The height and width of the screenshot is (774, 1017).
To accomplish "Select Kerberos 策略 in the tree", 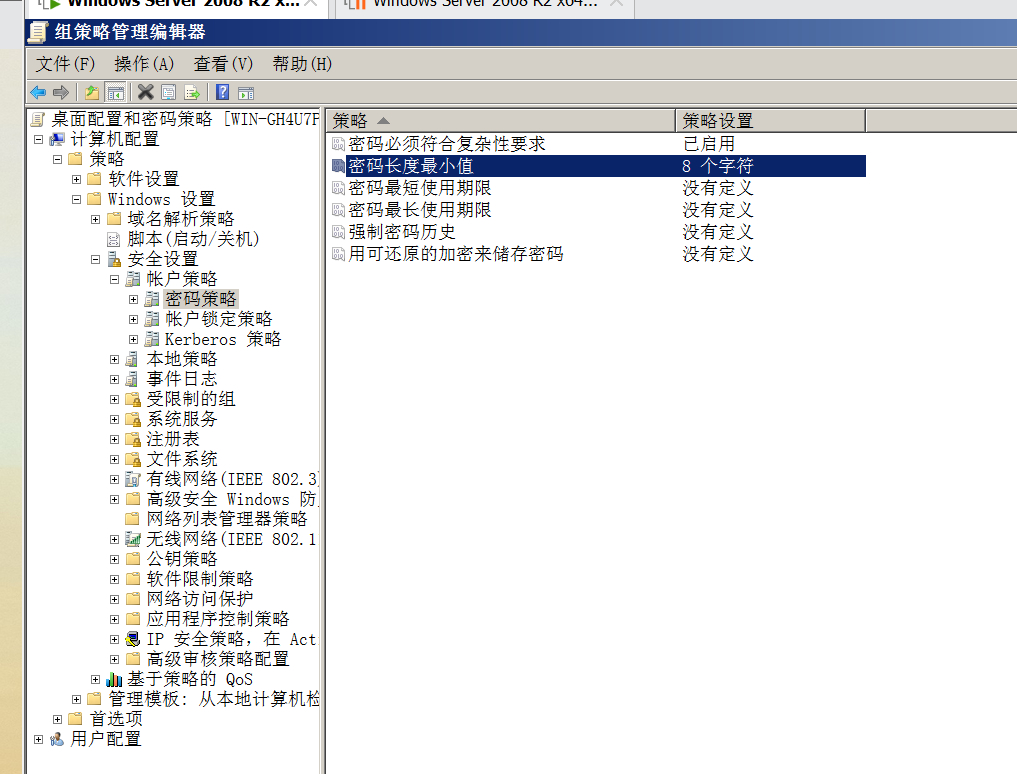I will tap(223, 339).
